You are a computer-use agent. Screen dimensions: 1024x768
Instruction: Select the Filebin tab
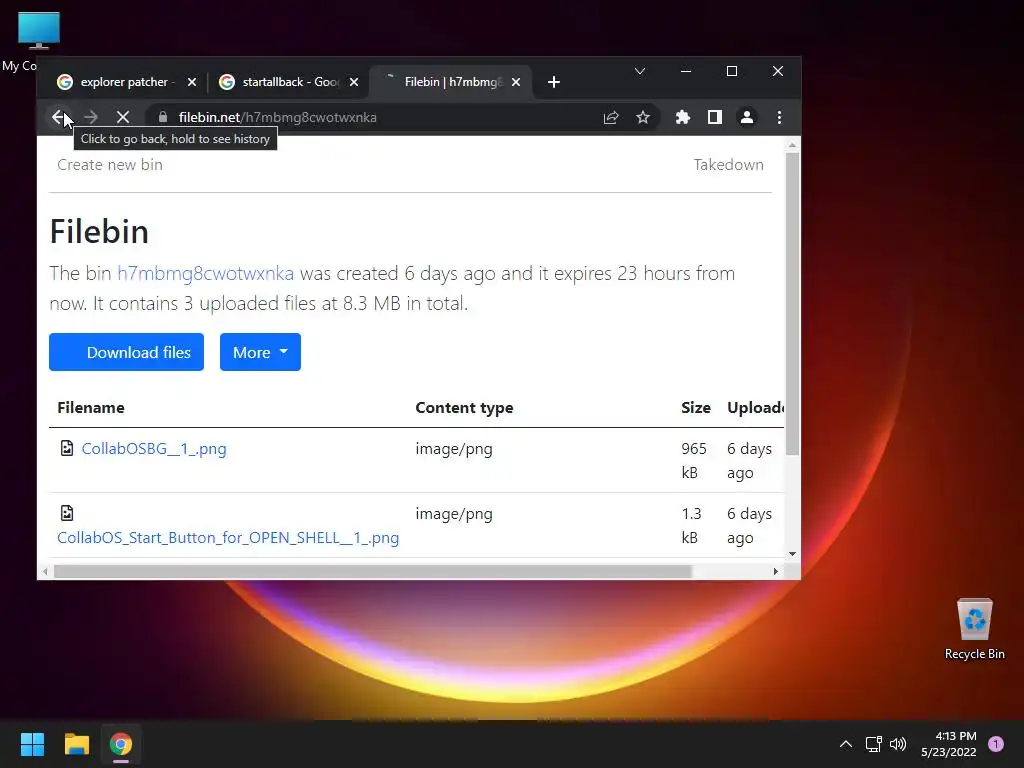click(451, 82)
